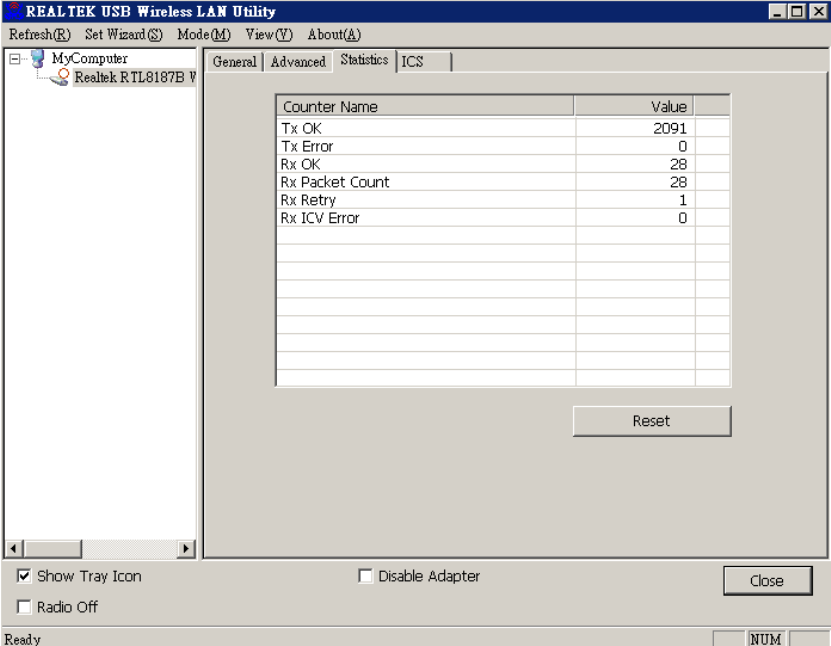
Task: Click the Rx Retry value 1
Action: click(x=683, y=200)
